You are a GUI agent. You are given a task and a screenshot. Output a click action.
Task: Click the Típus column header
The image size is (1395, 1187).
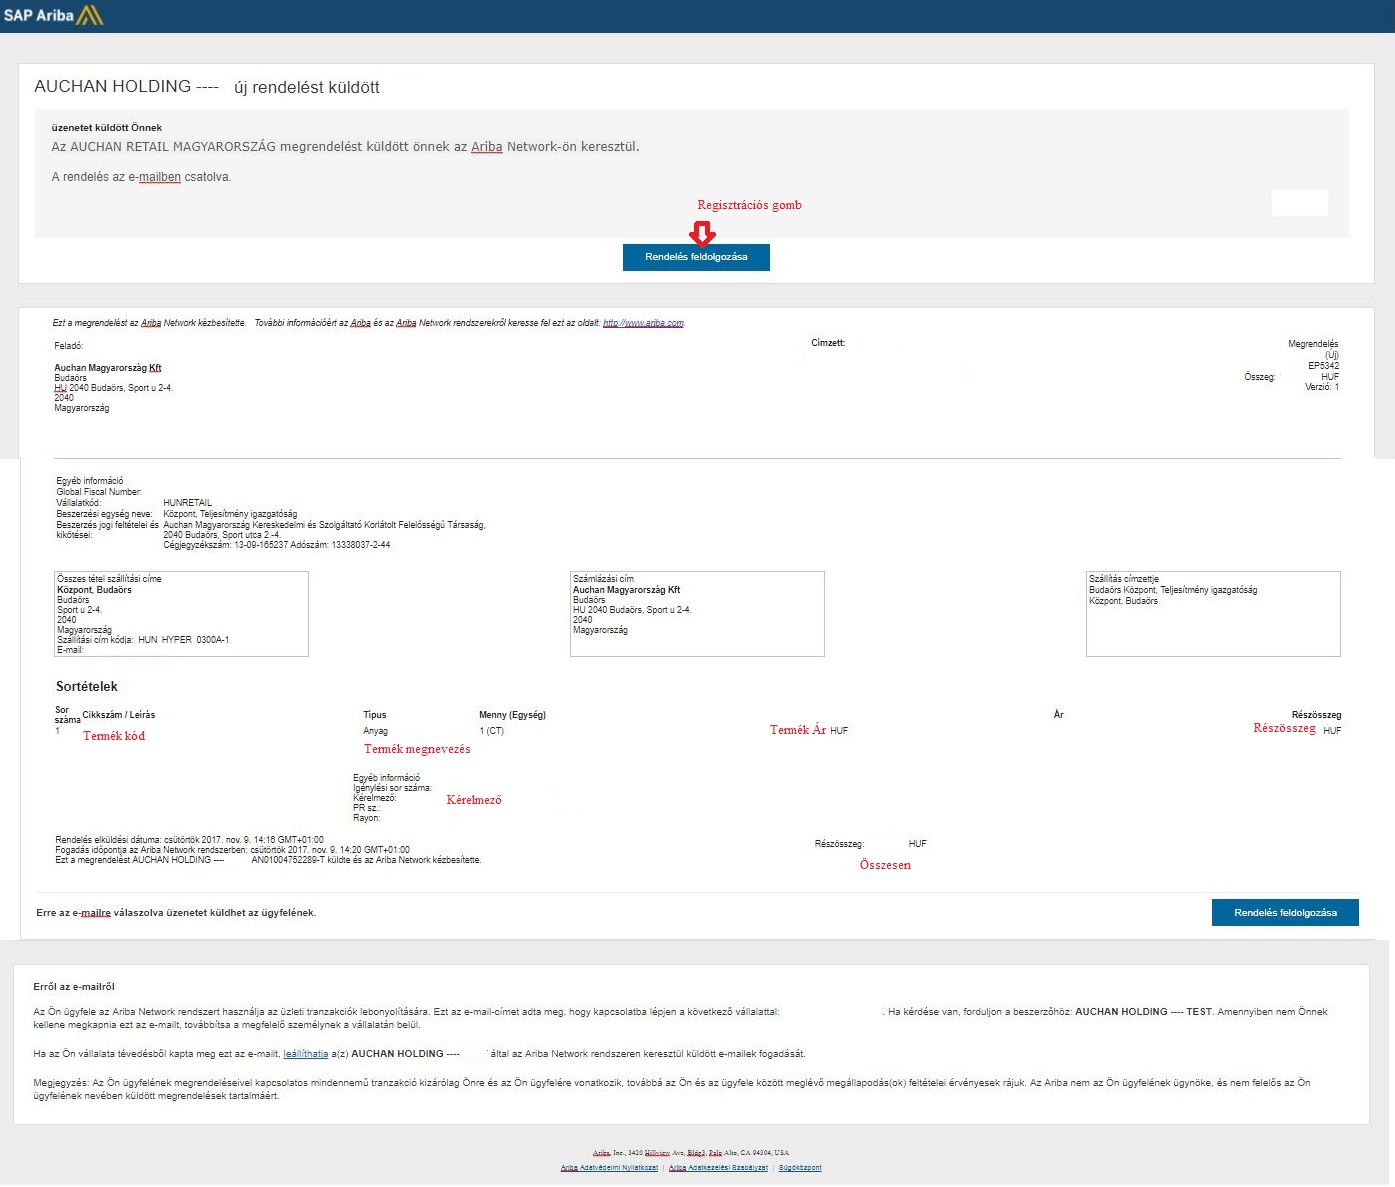click(x=375, y=715)
